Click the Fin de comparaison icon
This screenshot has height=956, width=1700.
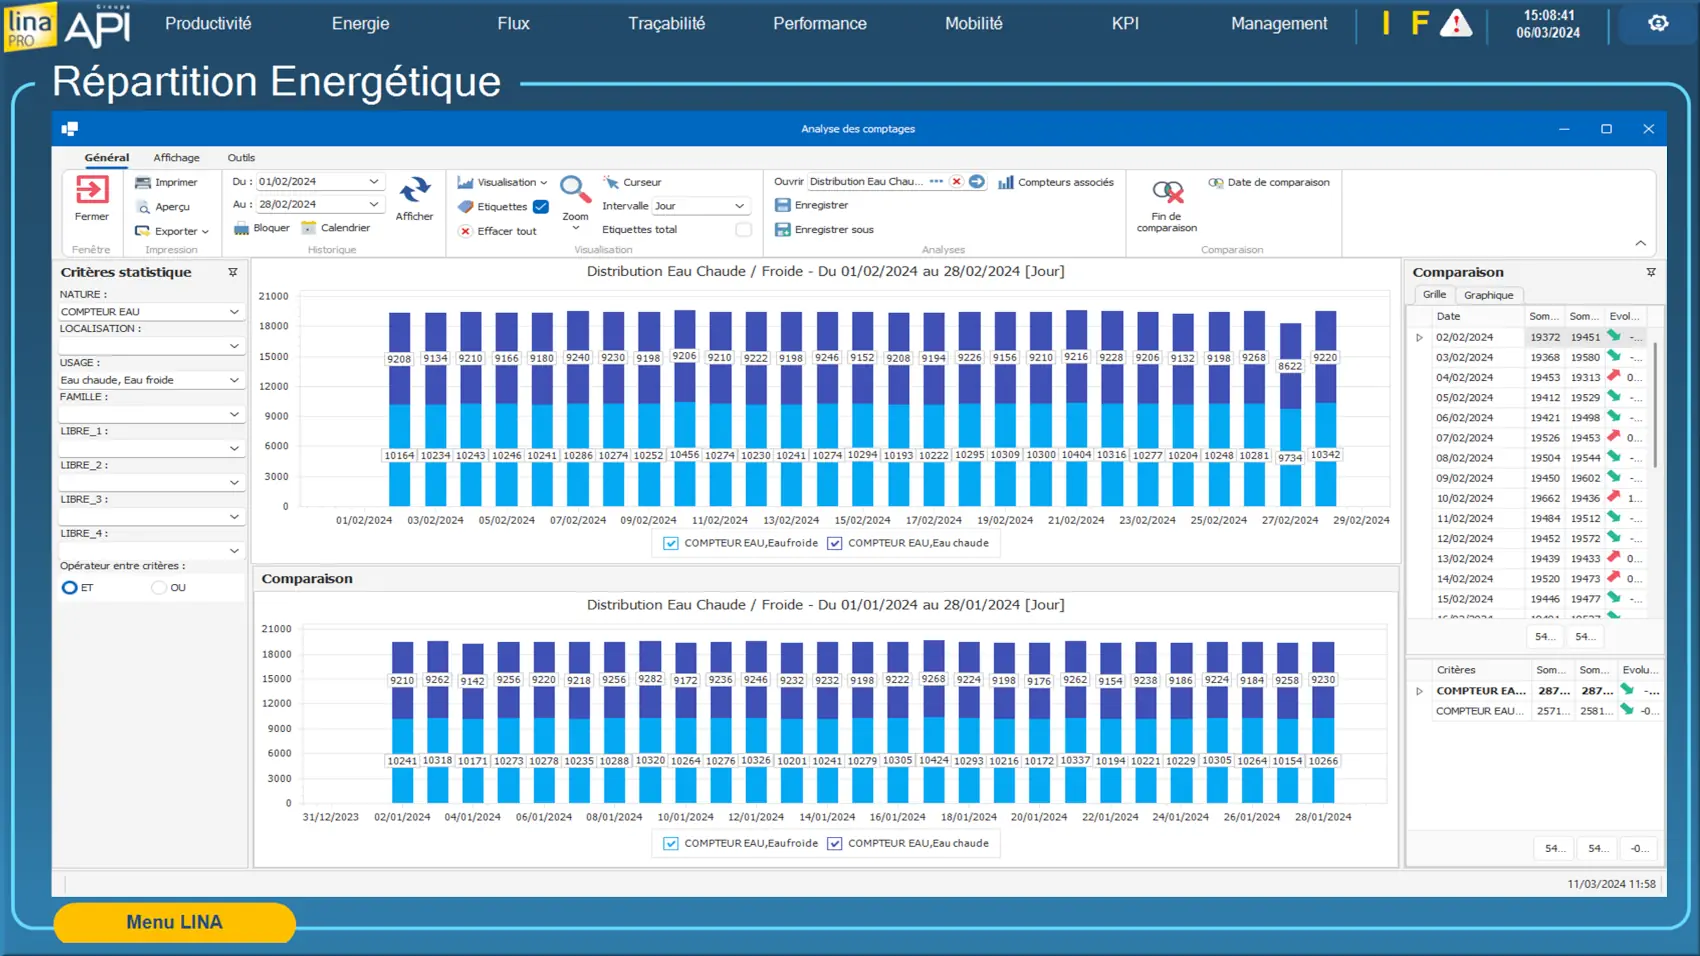click(1167, 192)
